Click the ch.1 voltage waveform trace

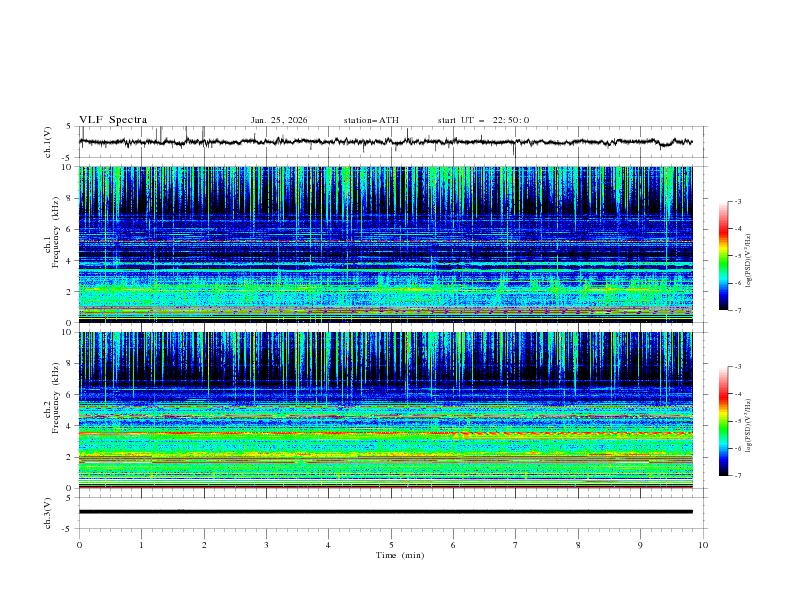tap(385, 142)
